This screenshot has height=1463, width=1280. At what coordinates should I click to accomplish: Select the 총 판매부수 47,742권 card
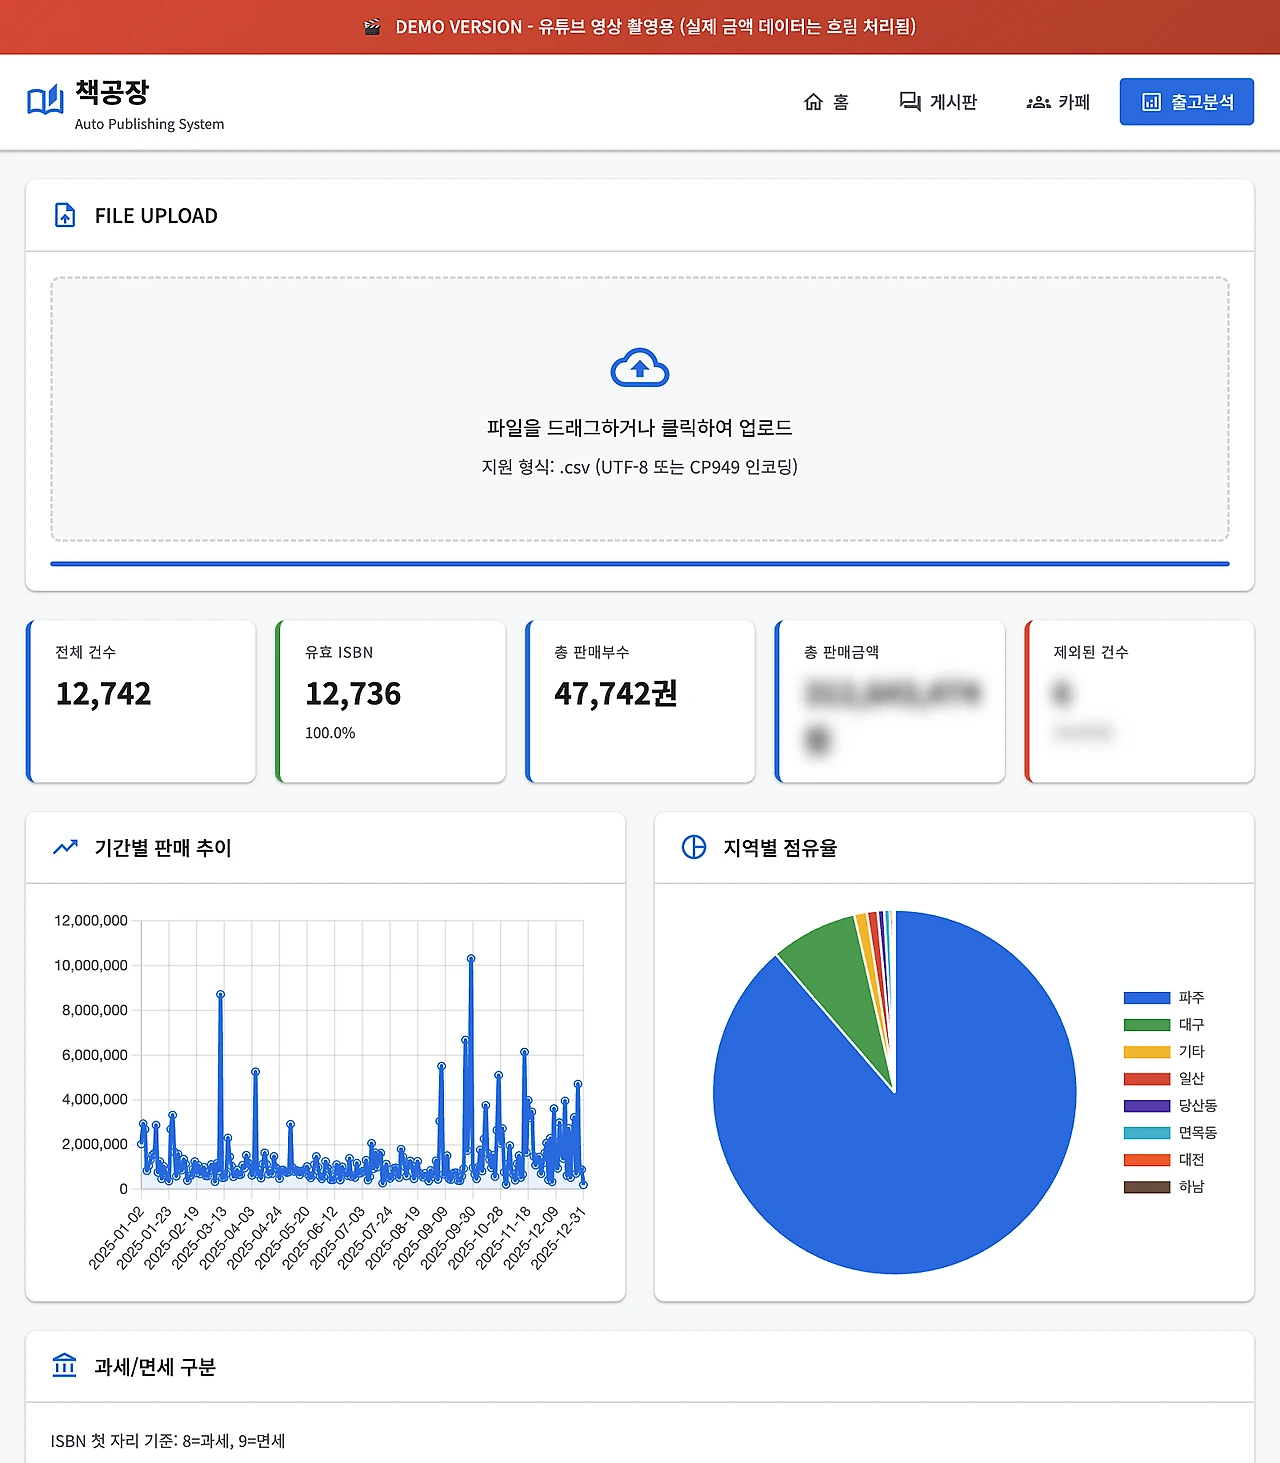(x=640, y=701)
